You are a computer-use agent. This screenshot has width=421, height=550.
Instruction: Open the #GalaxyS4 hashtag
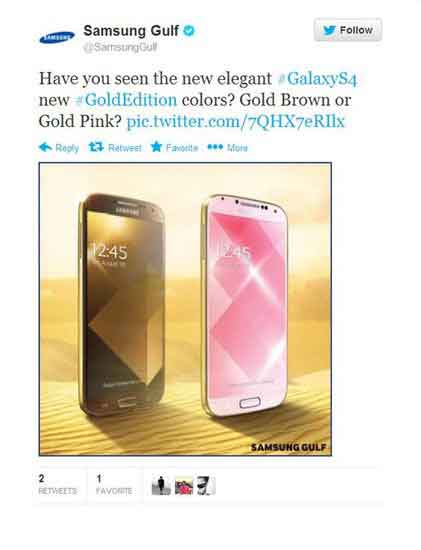point(318,79)
